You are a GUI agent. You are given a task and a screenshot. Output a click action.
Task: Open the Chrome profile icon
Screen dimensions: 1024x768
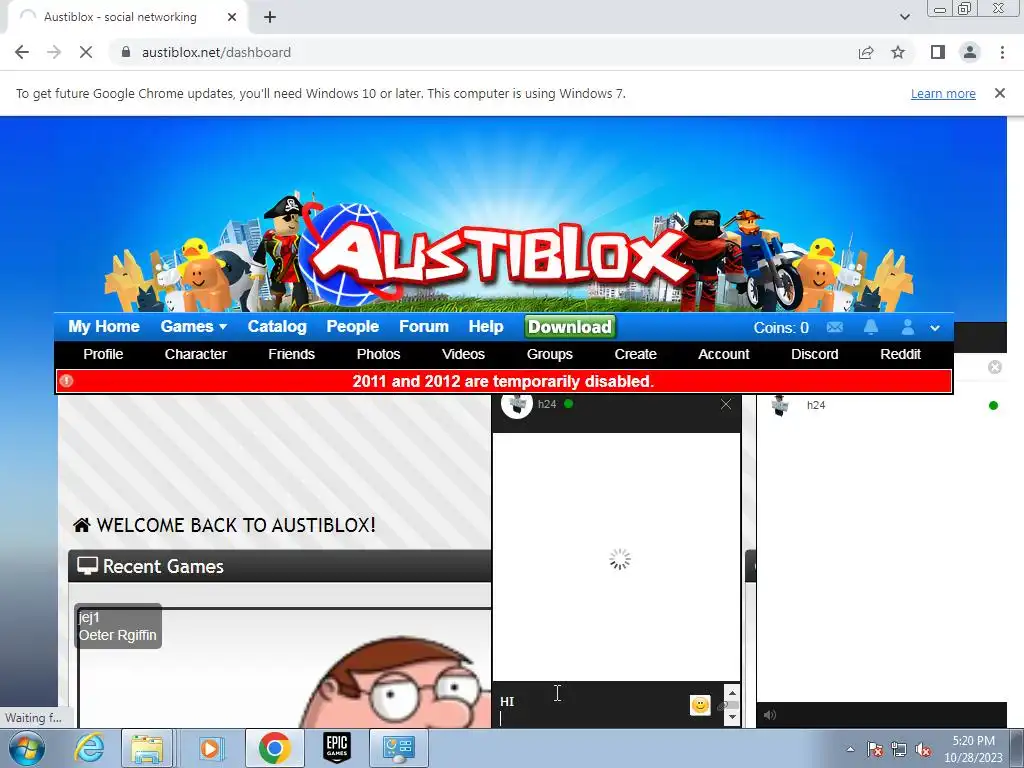click(x=970, y=52)
